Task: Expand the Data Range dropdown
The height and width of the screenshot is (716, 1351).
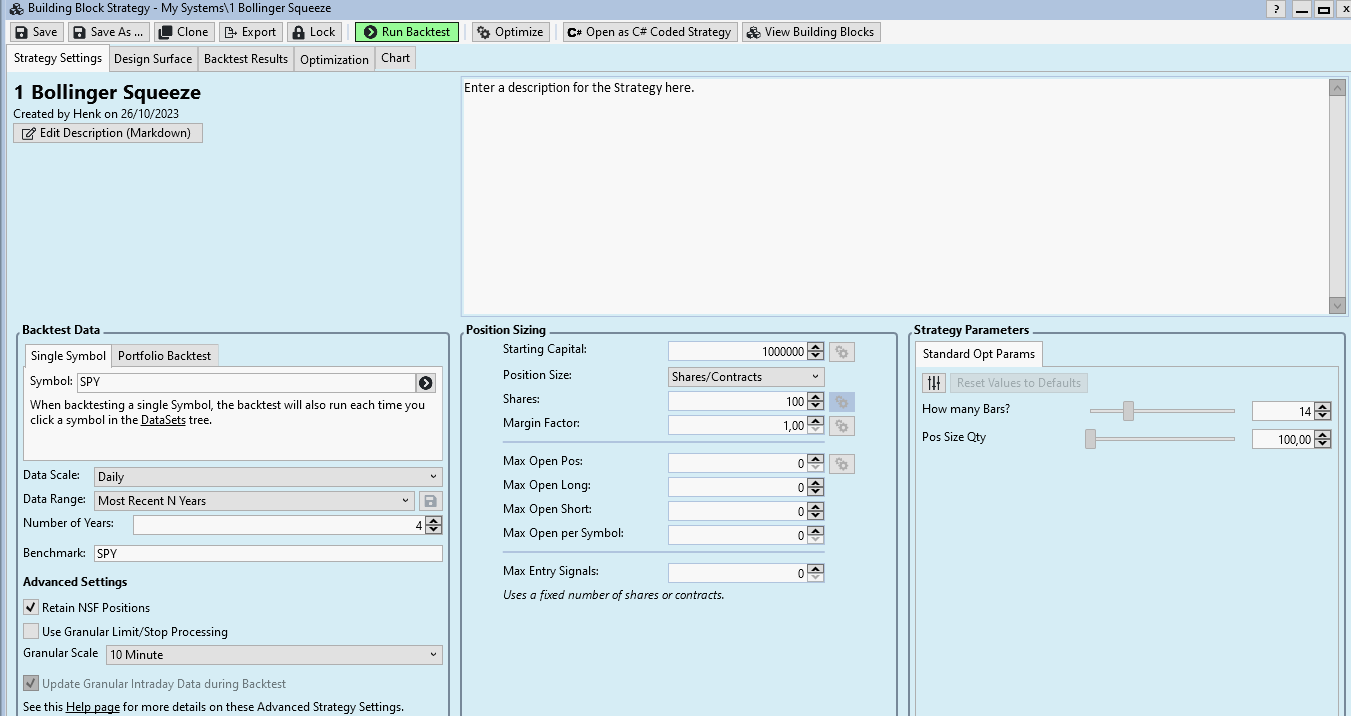Action: click(x=254, y=501)
